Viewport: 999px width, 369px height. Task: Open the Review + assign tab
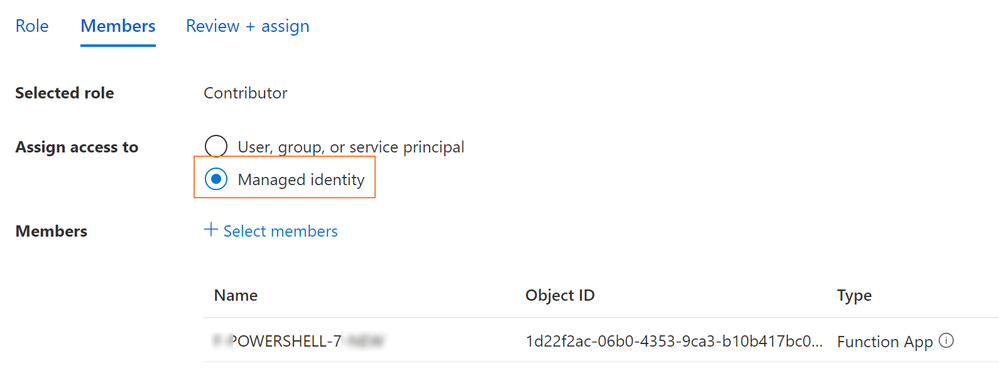click(247, 26)
